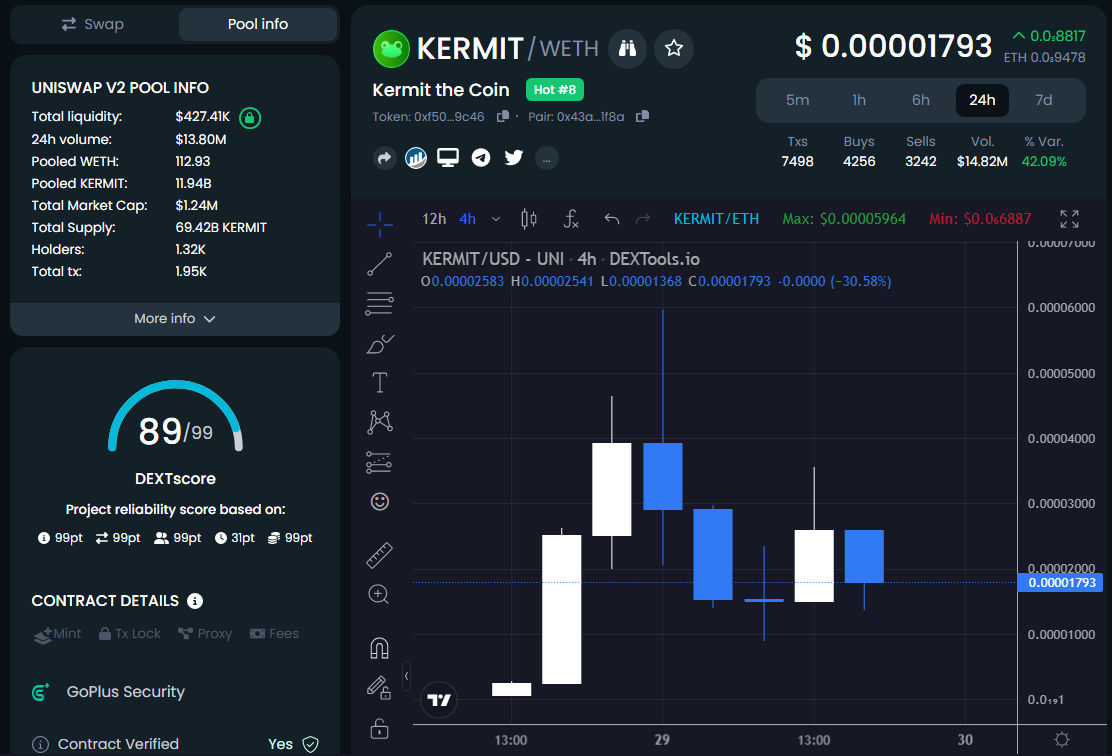1112x756 pixels.
Task: Select the 5m stats period
Action: coord(797,100)
